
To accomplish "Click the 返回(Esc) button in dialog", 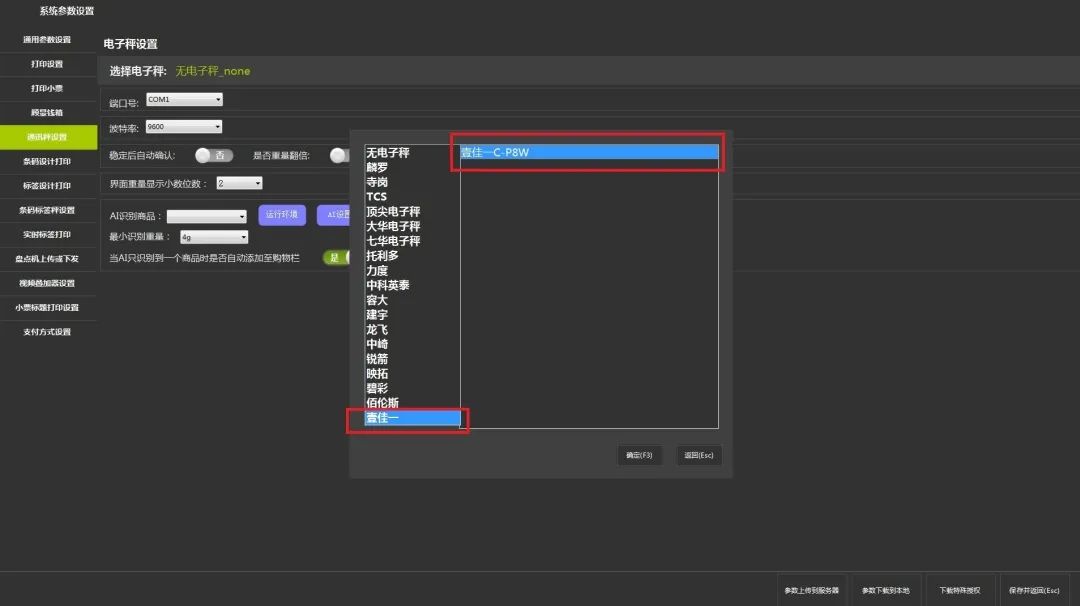I will pos(698,455).
